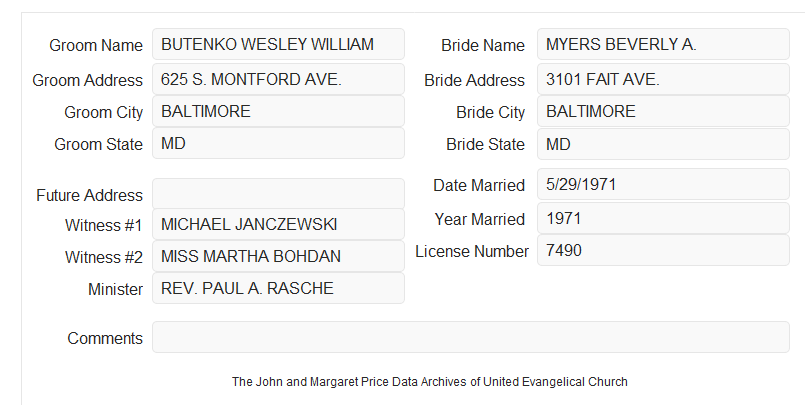The height and width of the screenshot is (405, 805).
Task: Focus the Groom City field
Action: click(278, 111)
